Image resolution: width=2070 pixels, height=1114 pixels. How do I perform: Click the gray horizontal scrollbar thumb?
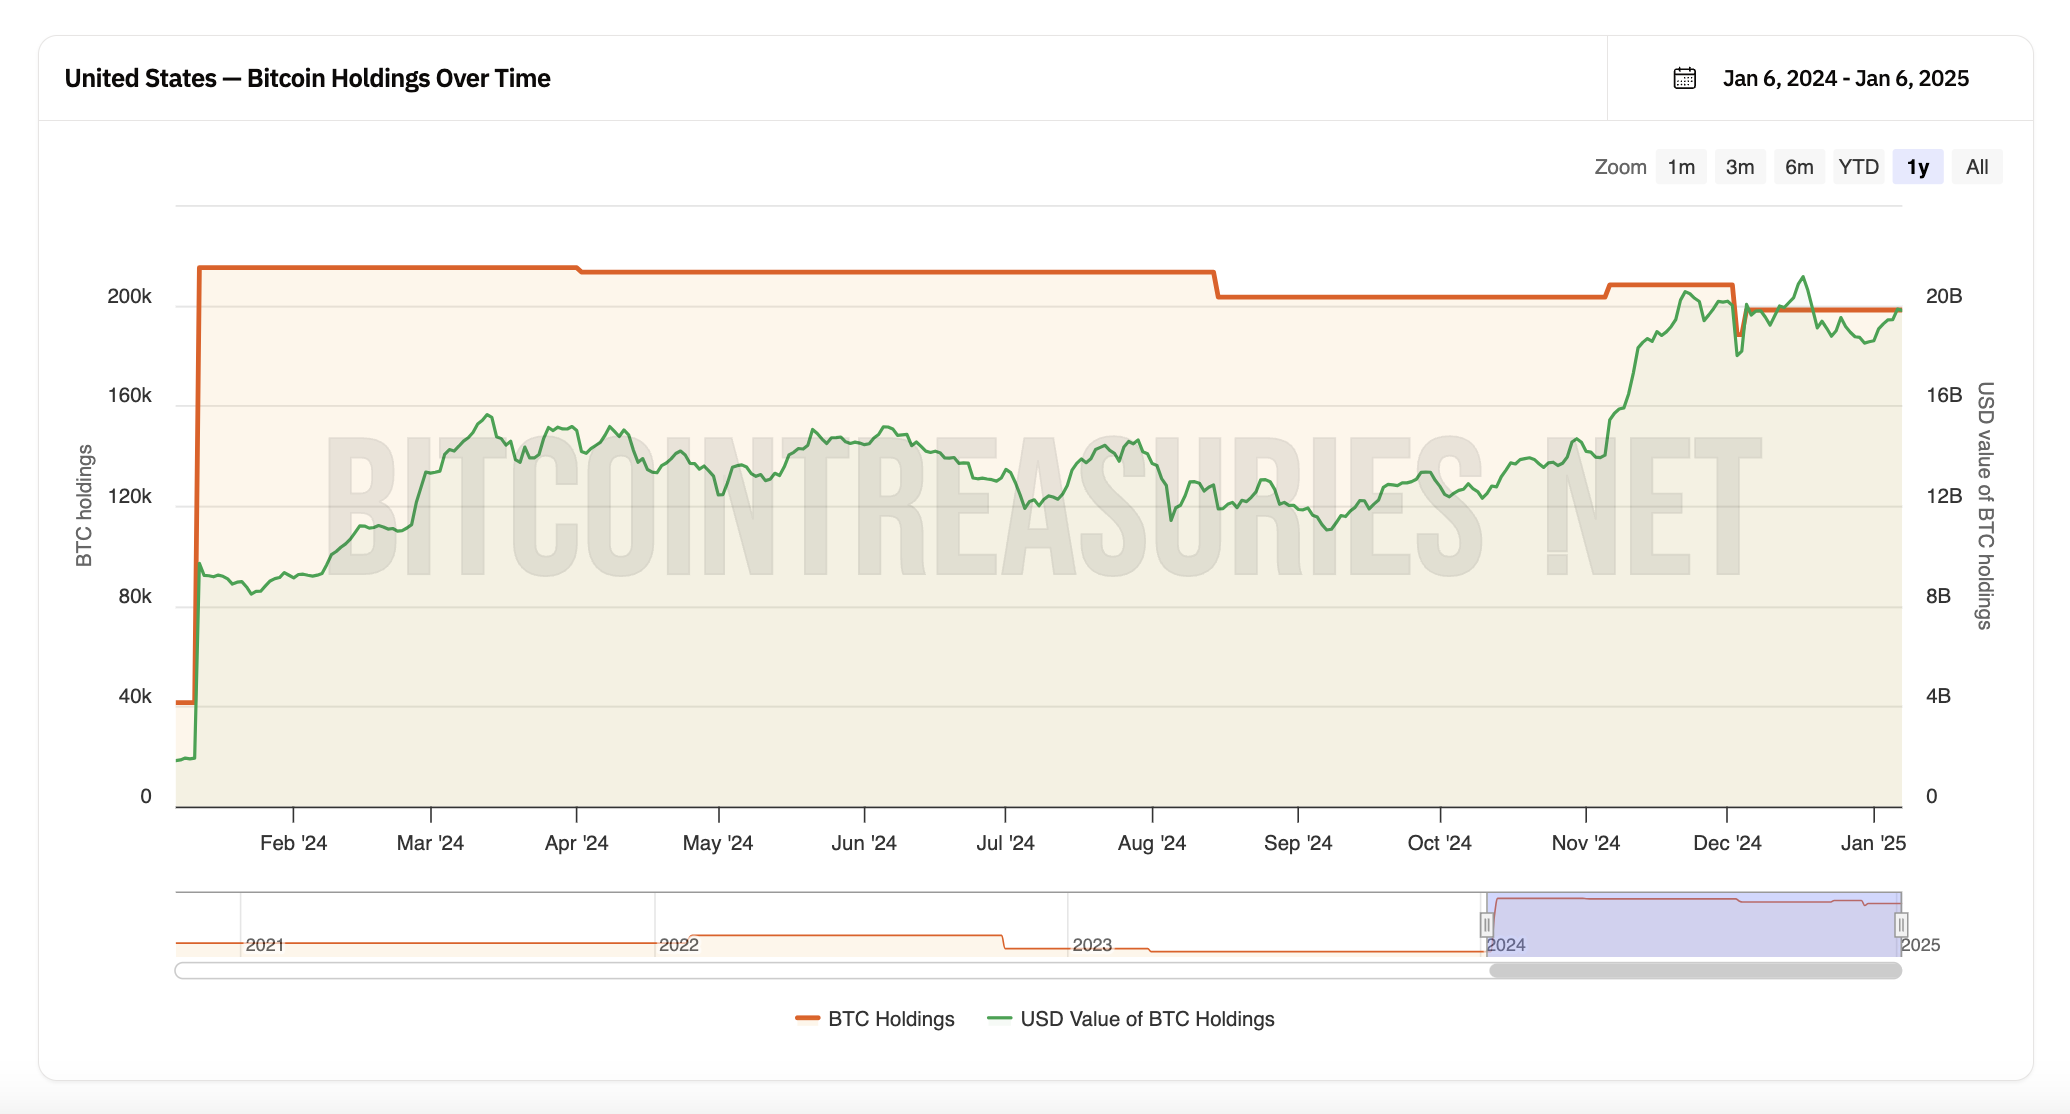pyautogui.click(x=1694, y=971)
